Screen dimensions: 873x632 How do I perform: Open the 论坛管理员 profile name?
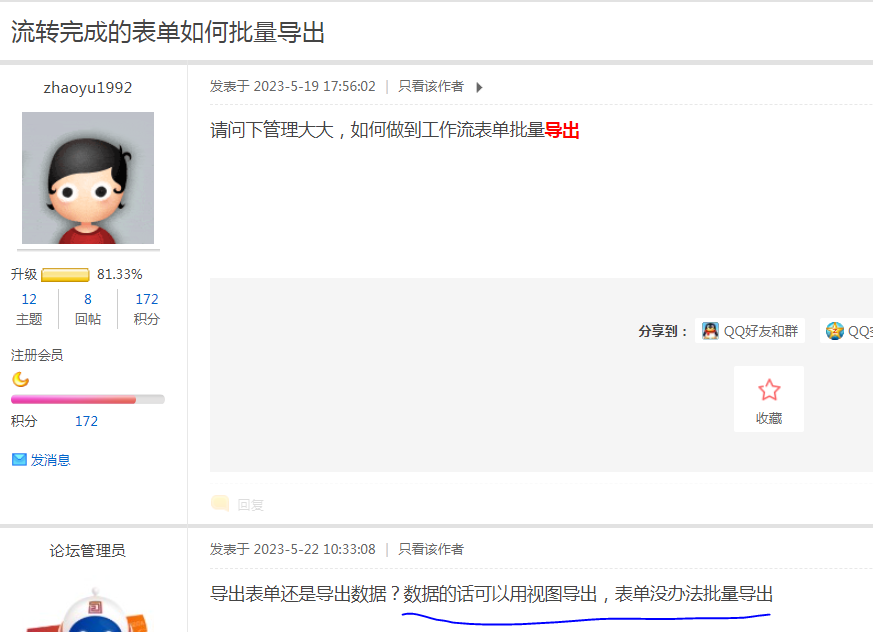88,551
